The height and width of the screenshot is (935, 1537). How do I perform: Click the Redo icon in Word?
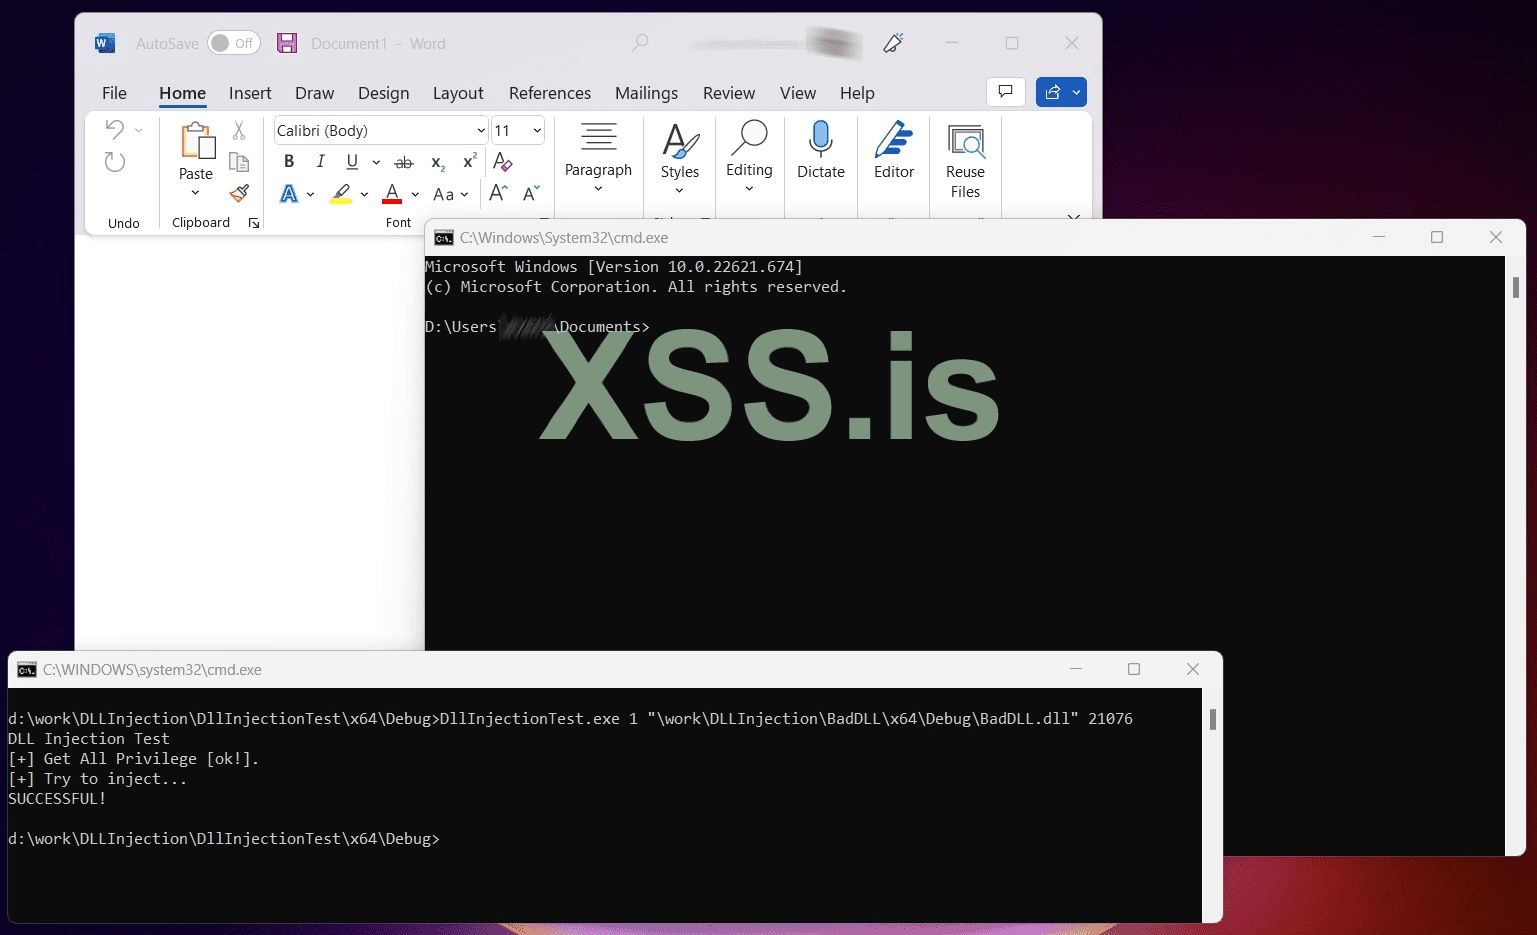tap(115, 162)
